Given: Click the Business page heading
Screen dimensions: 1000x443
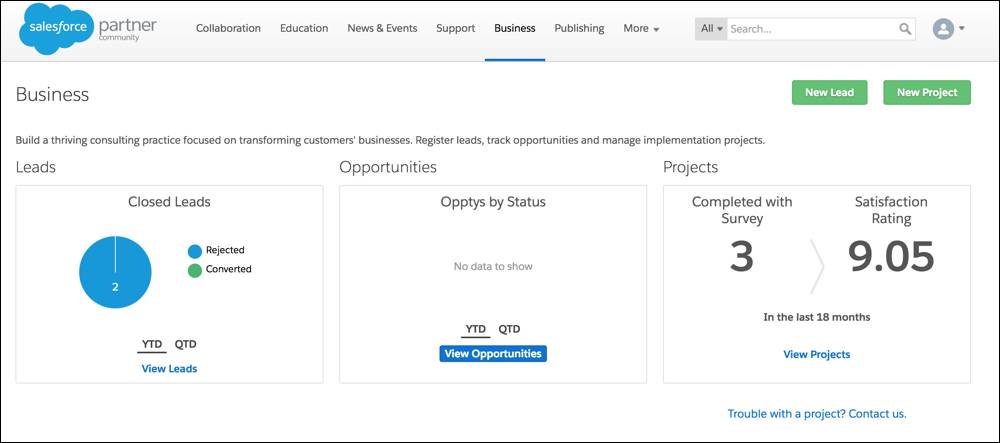Looking at the screenshot, I should click(x=52, y=94).
